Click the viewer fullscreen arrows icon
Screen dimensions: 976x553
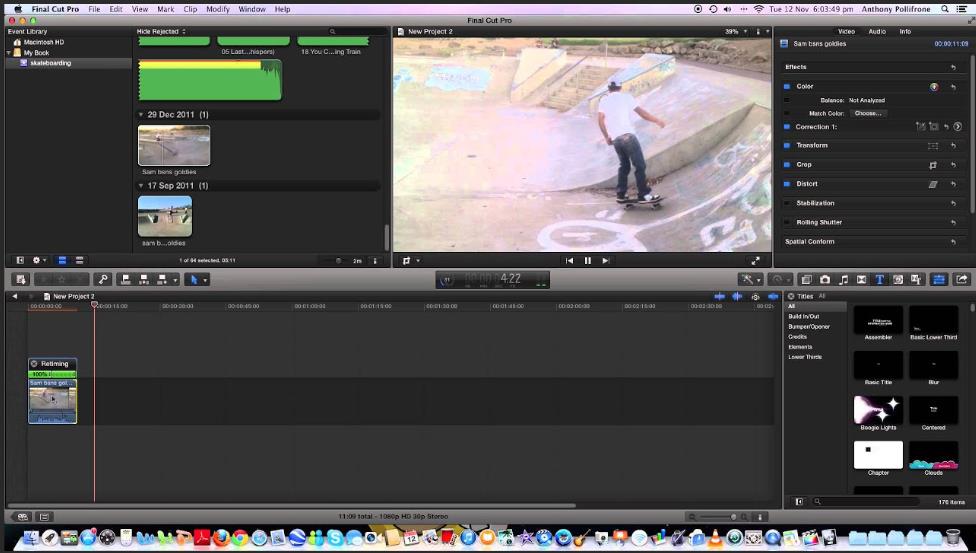755,261
